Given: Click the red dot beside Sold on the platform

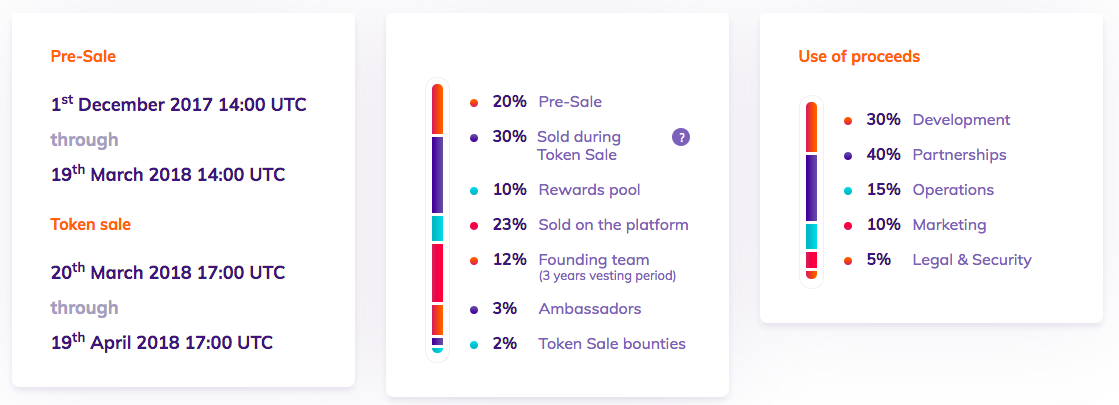Looking at the screenshot, I should pyautogui.click(x=474, y=226).
